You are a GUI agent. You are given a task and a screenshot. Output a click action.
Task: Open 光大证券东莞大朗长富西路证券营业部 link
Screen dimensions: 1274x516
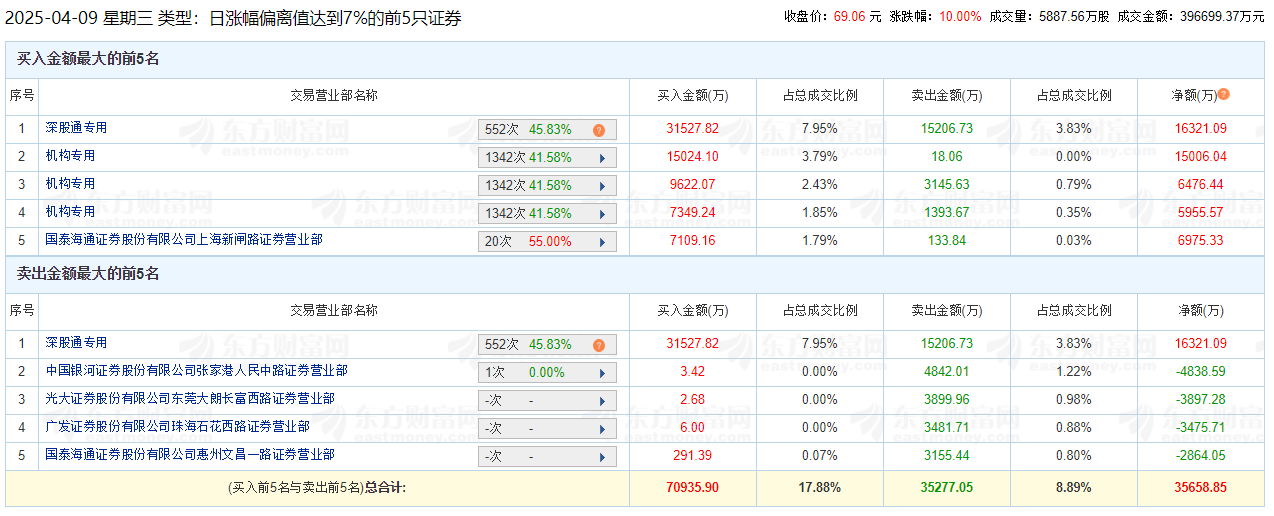click(190, 399)
